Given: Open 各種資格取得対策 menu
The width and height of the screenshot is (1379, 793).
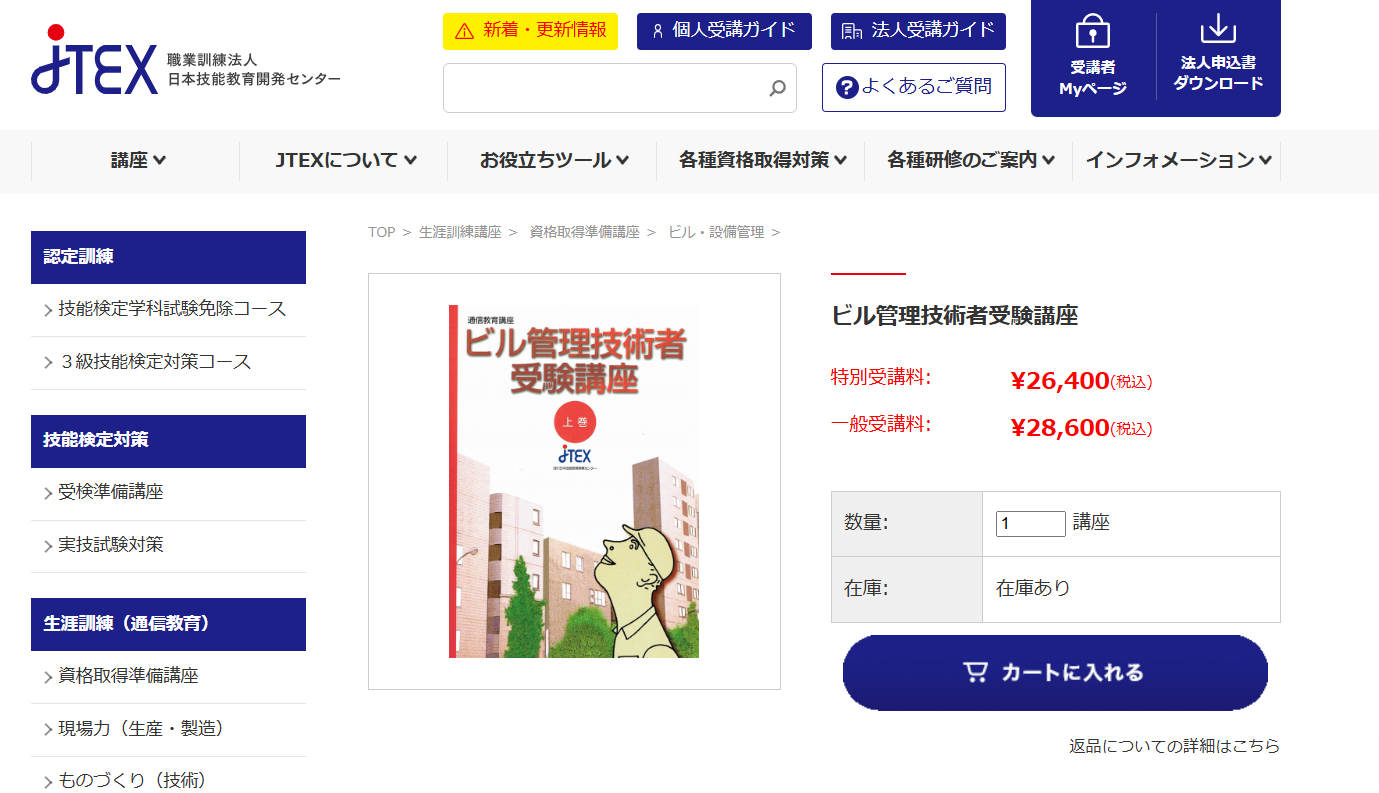Looking at the screenshot, I should click(762, 160).
